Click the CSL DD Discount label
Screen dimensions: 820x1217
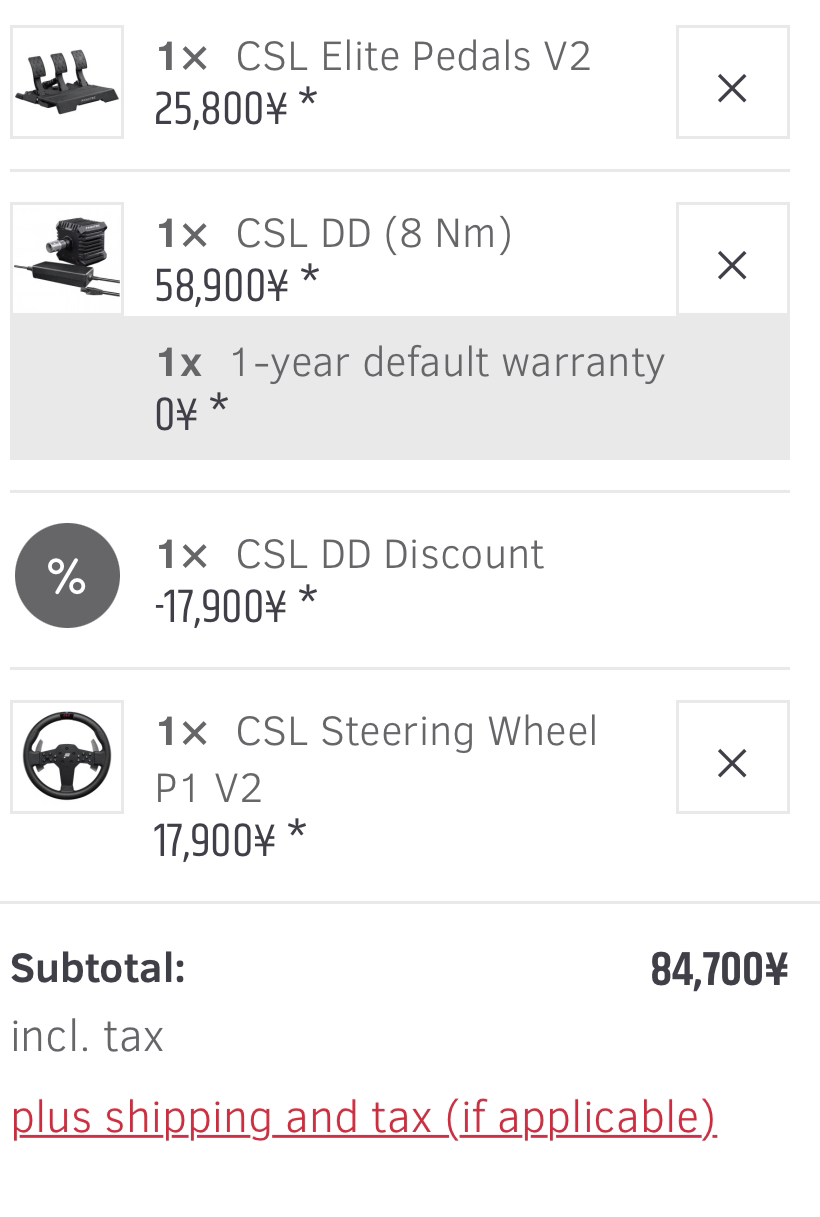(390, 554)
